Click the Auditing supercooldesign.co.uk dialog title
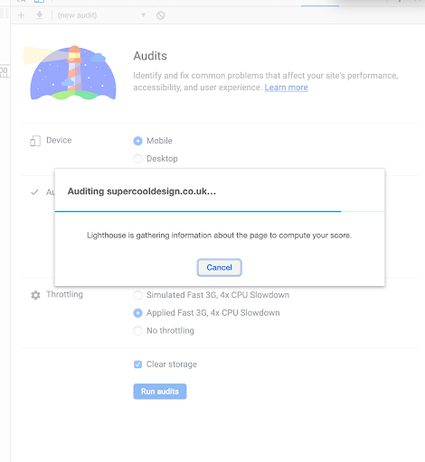The width and height of the screenshot is (425, 462). click(x=142, y=191)
